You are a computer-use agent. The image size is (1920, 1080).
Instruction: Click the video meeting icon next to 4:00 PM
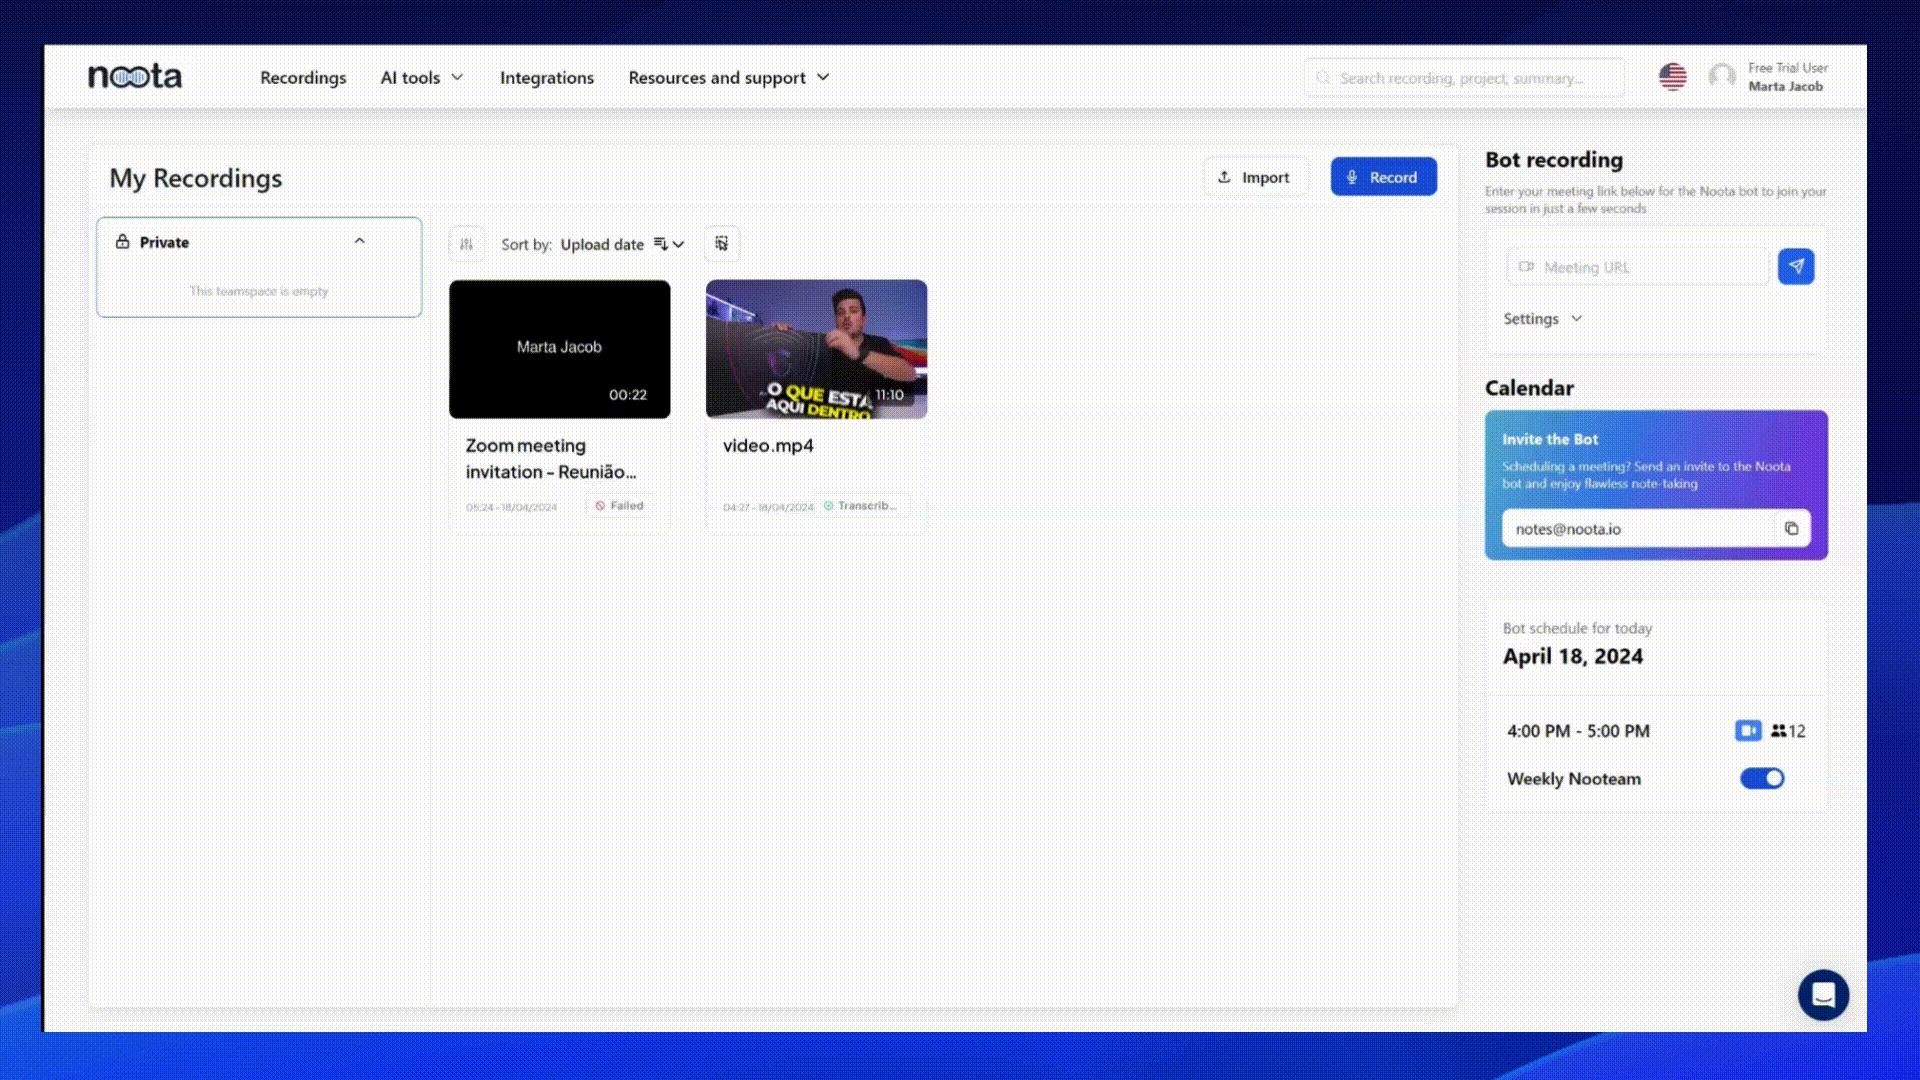click(x=1747, y=731)
